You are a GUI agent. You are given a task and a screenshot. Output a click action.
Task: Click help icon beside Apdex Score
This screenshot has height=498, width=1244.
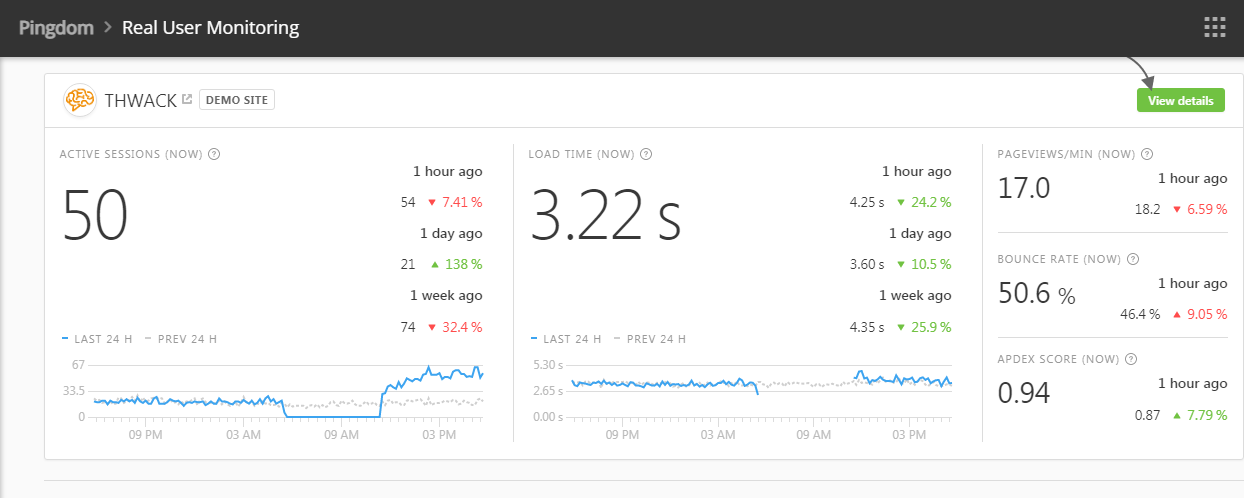click(x=1133, y=359)
